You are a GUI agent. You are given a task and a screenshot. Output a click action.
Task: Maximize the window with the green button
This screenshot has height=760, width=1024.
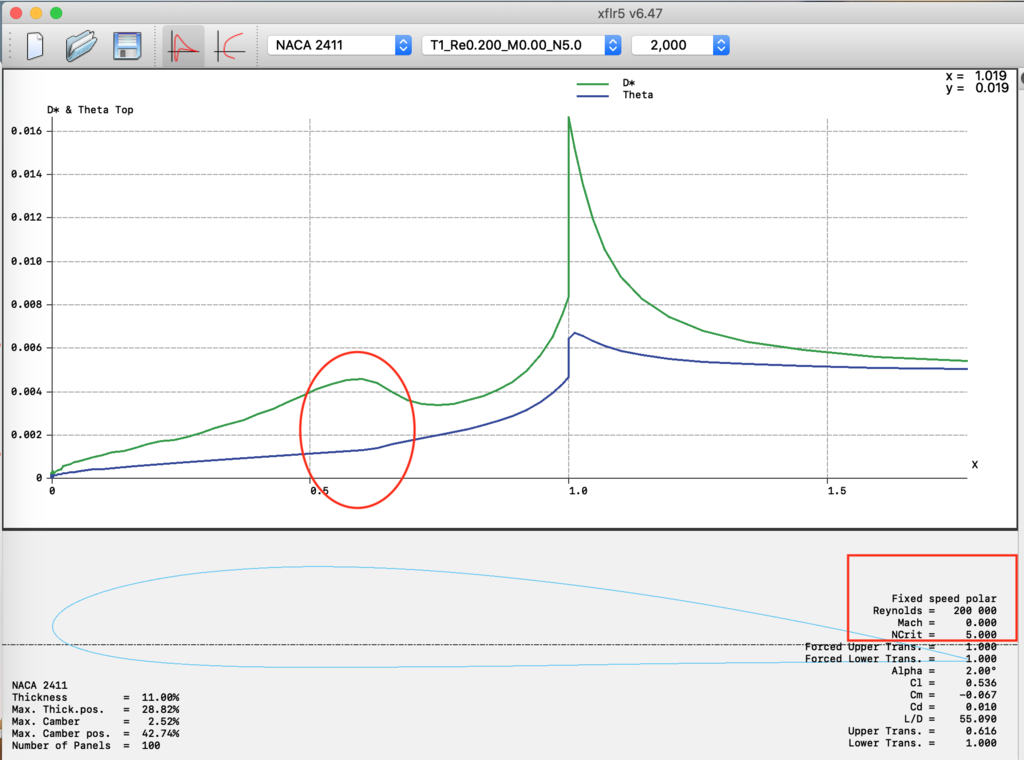[x=55, y=13]
